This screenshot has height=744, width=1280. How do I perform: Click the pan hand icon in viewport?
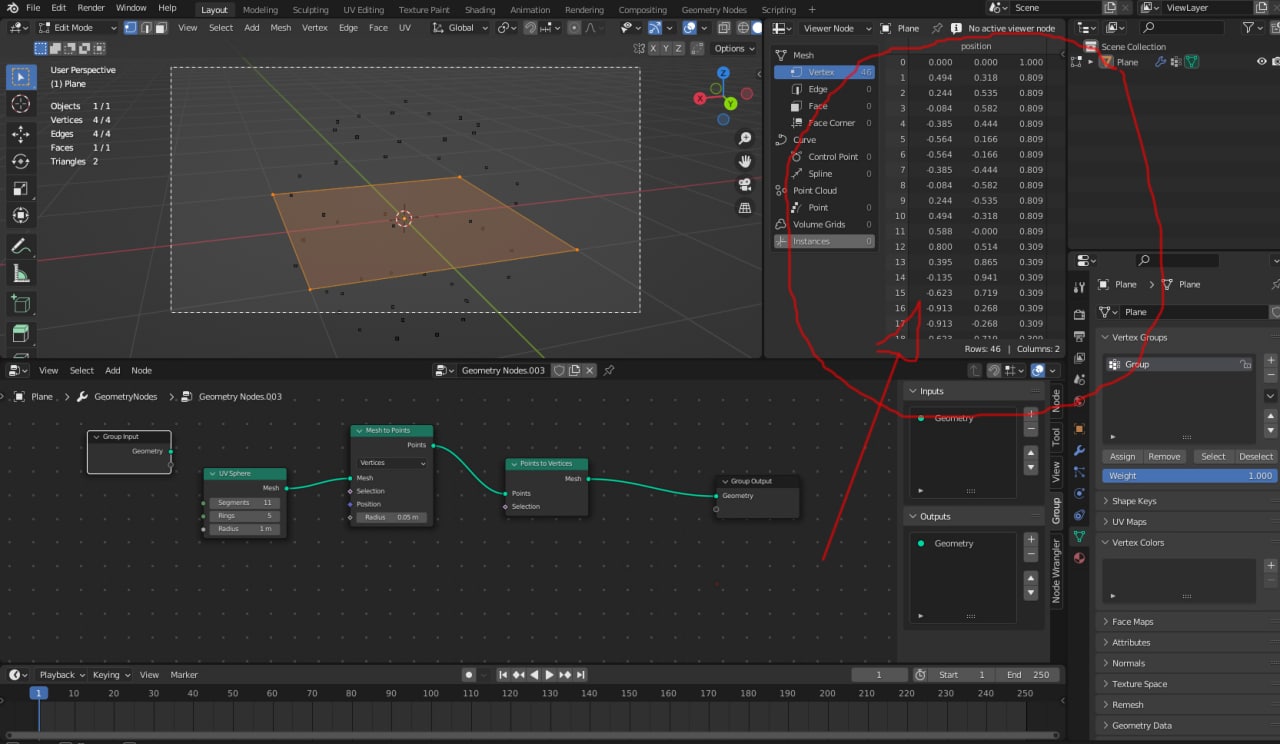click(x=744, y=161)
